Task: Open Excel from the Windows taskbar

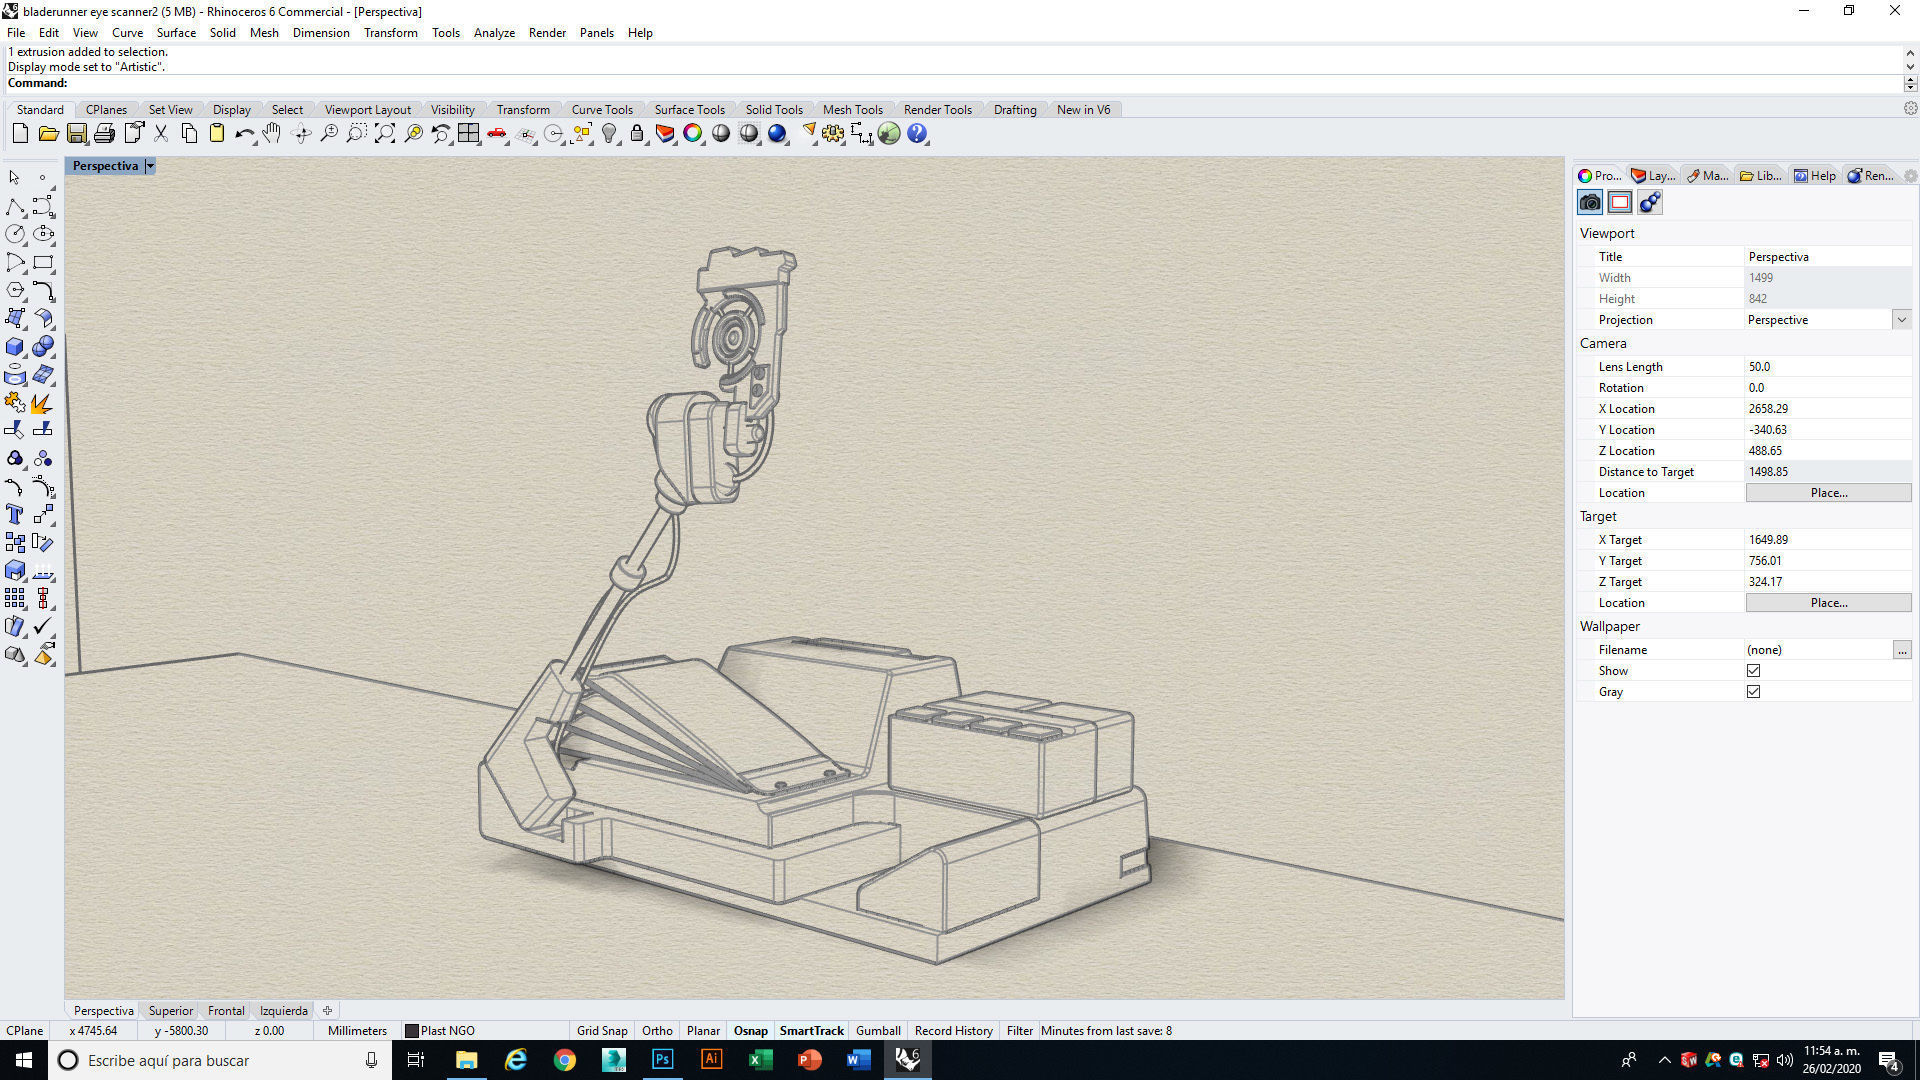Action: (760, 1060)
